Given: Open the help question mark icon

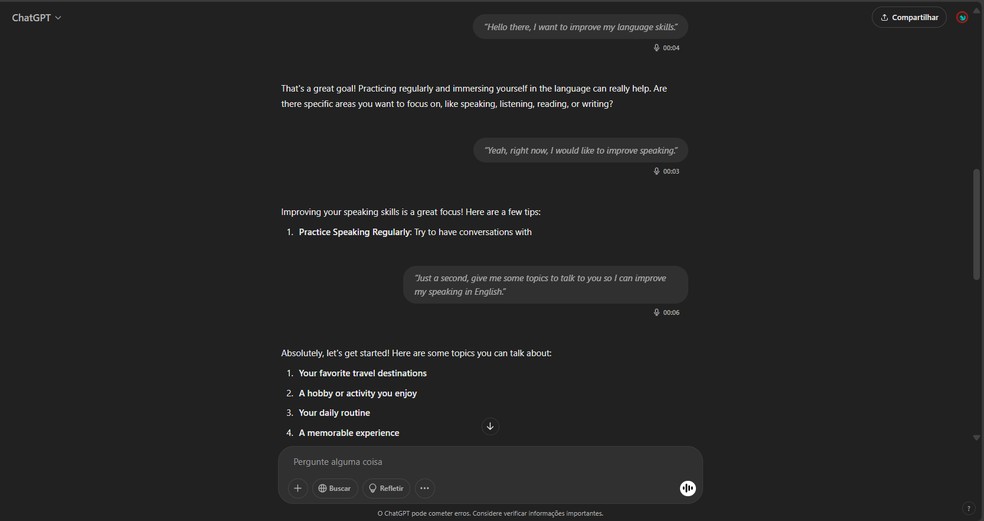Looking at the screenshot, I should point(968,509).
